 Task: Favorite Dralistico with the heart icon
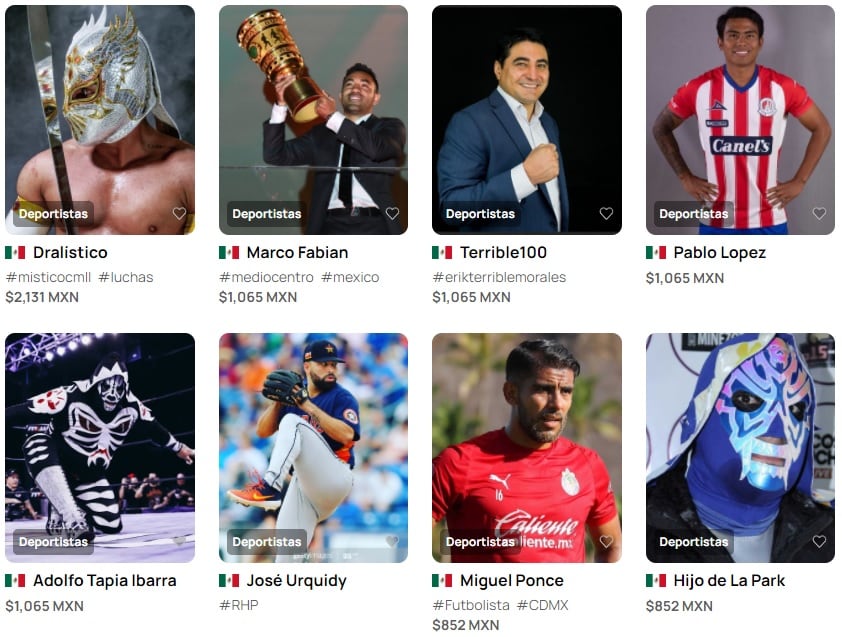(179, 214)
